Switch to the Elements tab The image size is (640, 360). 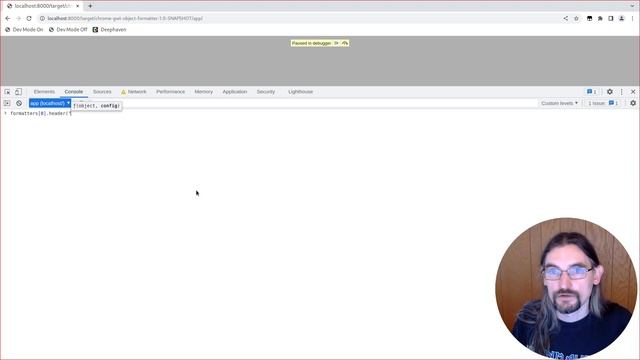44,92
